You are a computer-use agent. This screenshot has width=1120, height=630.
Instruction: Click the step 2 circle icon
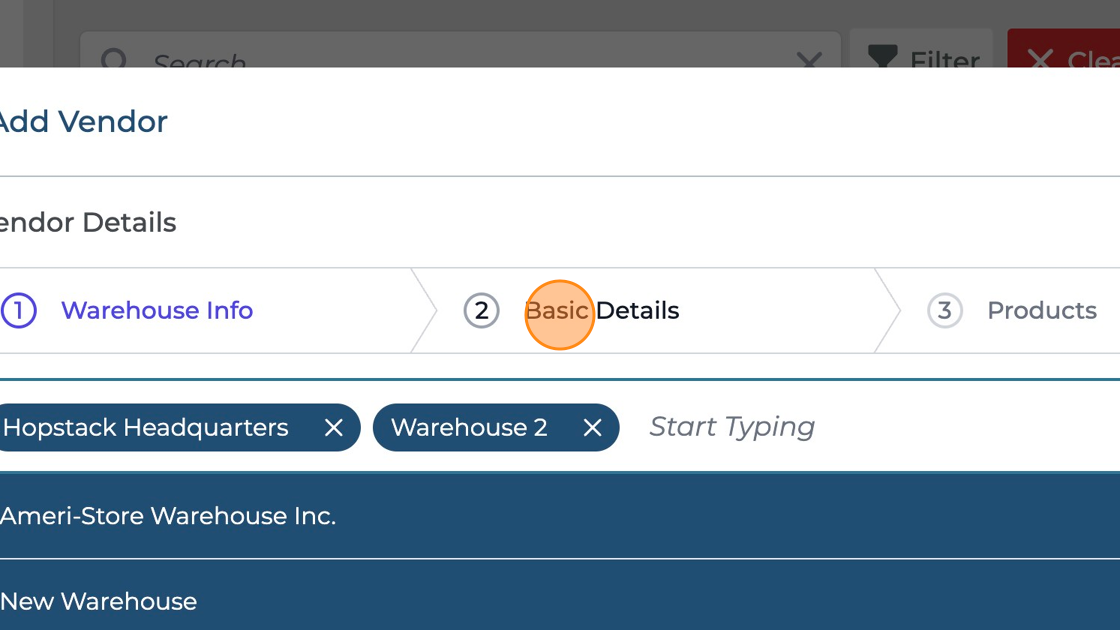481,311
